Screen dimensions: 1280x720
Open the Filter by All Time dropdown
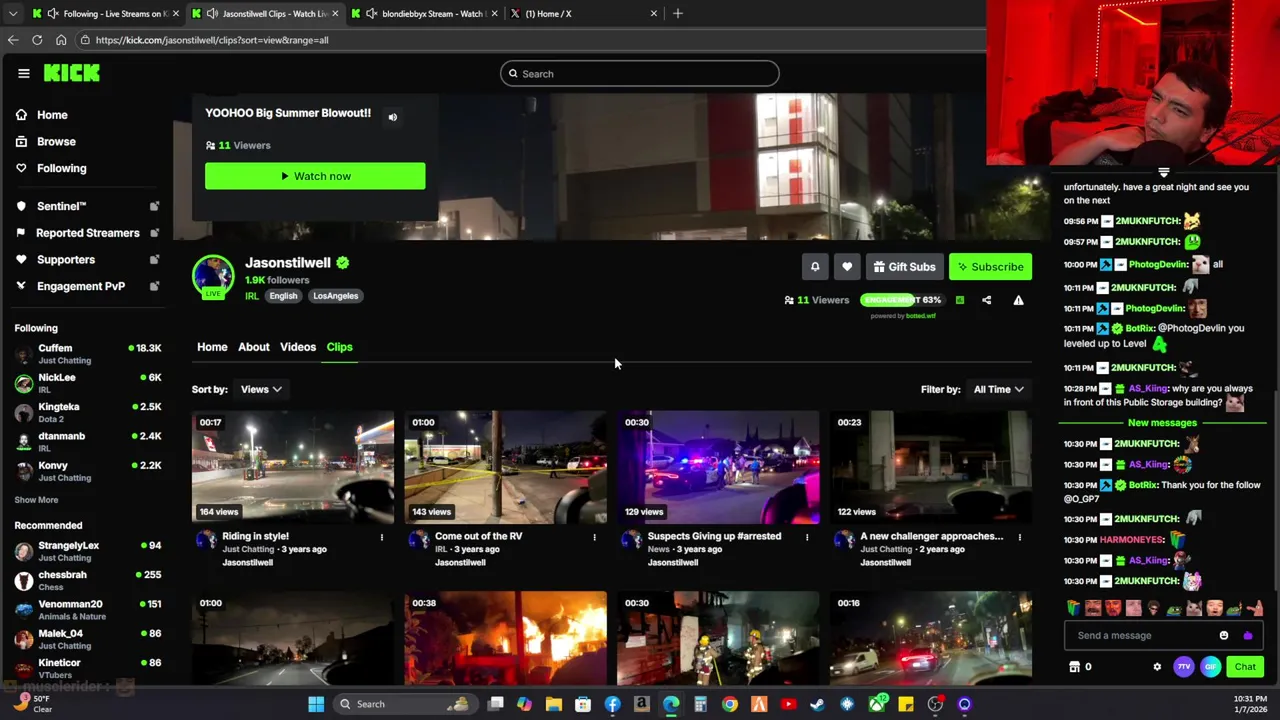[998, 389]
